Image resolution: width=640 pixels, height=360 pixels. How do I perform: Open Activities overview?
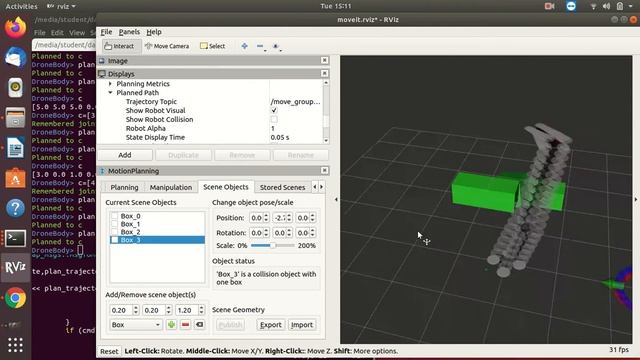click(x=21, y=6)
